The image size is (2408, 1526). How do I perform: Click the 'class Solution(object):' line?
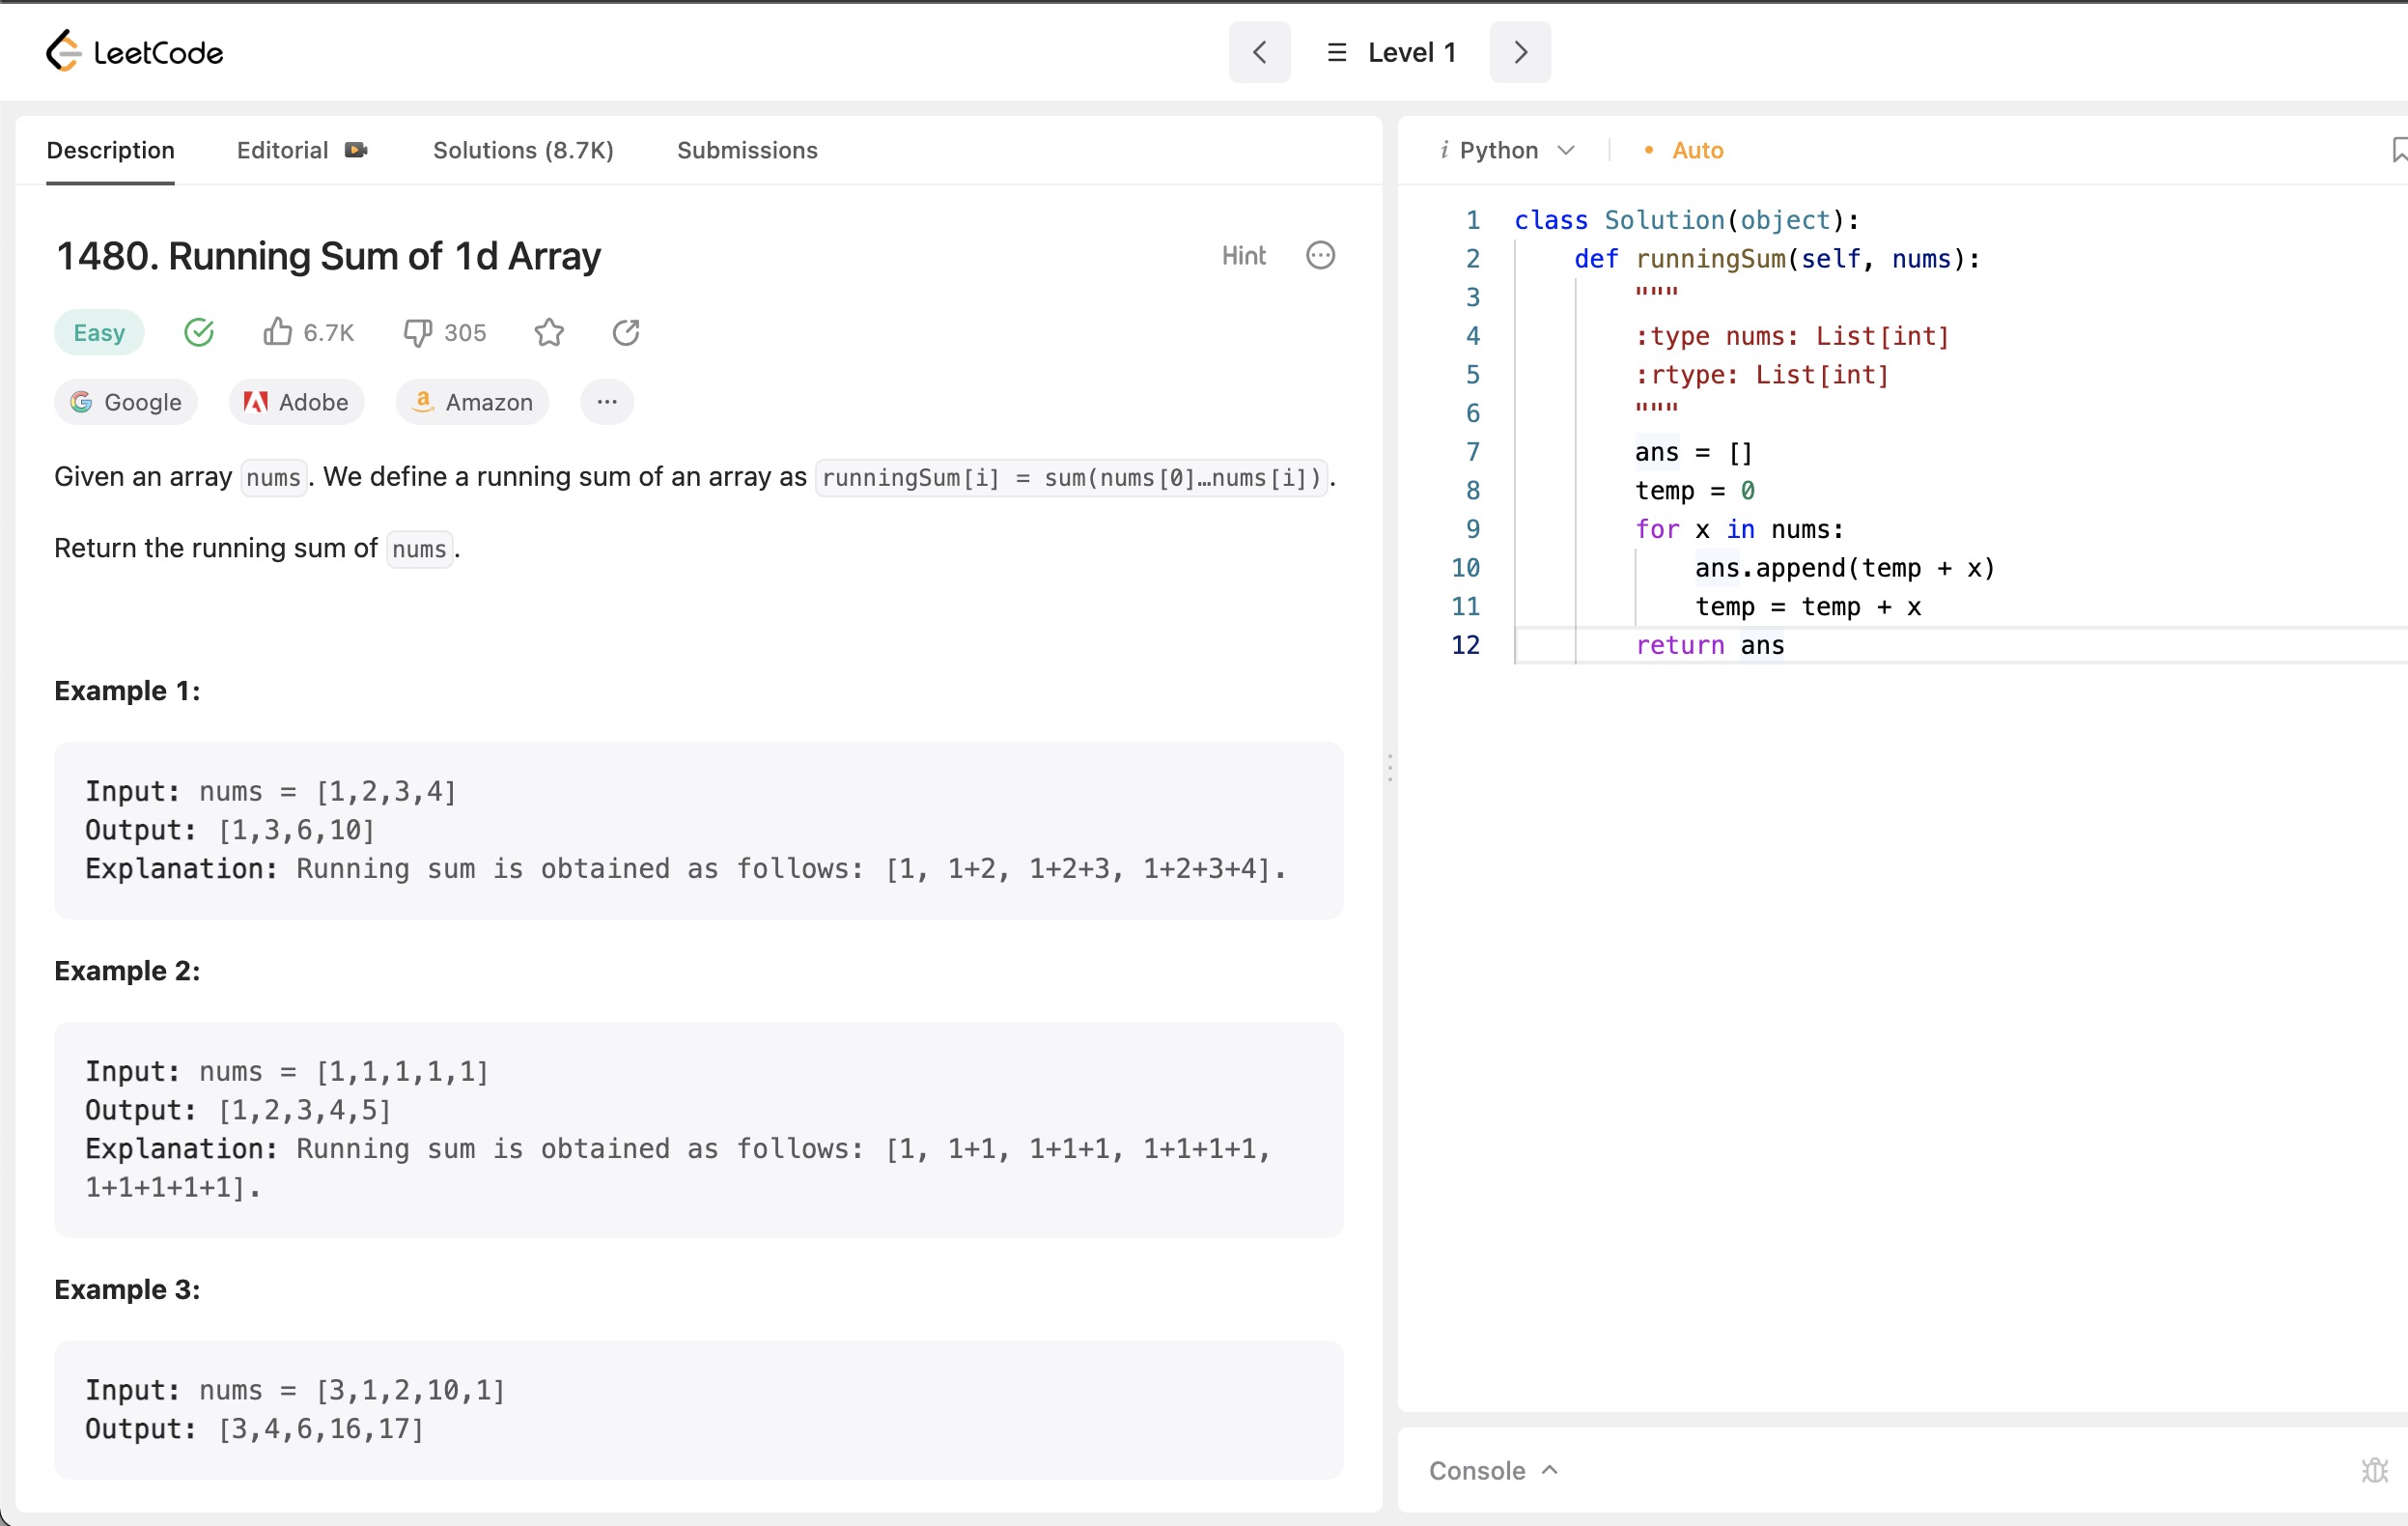[1686, 220]
